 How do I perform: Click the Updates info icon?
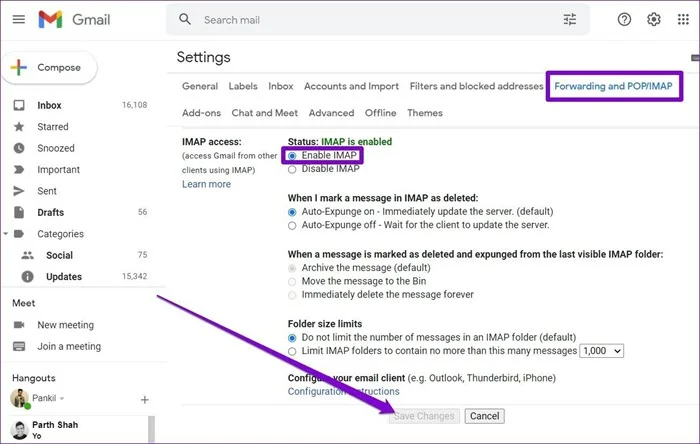[27, 277]
